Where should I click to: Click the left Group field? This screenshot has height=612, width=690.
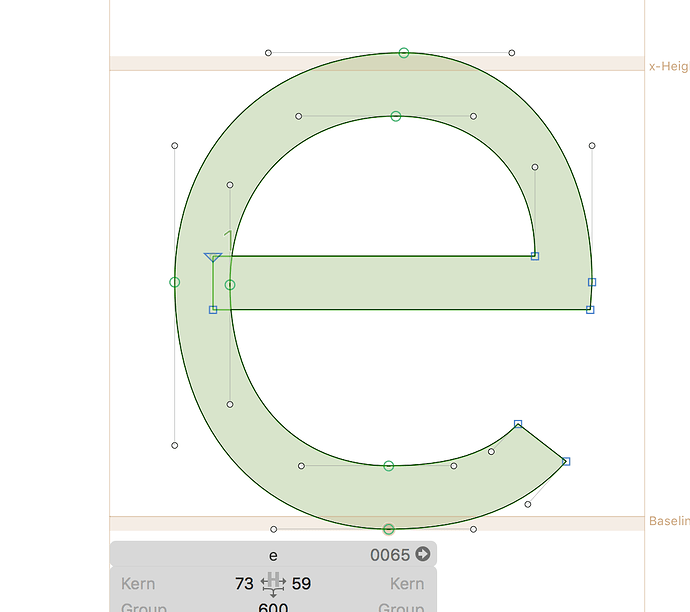(x=144, y=607)
